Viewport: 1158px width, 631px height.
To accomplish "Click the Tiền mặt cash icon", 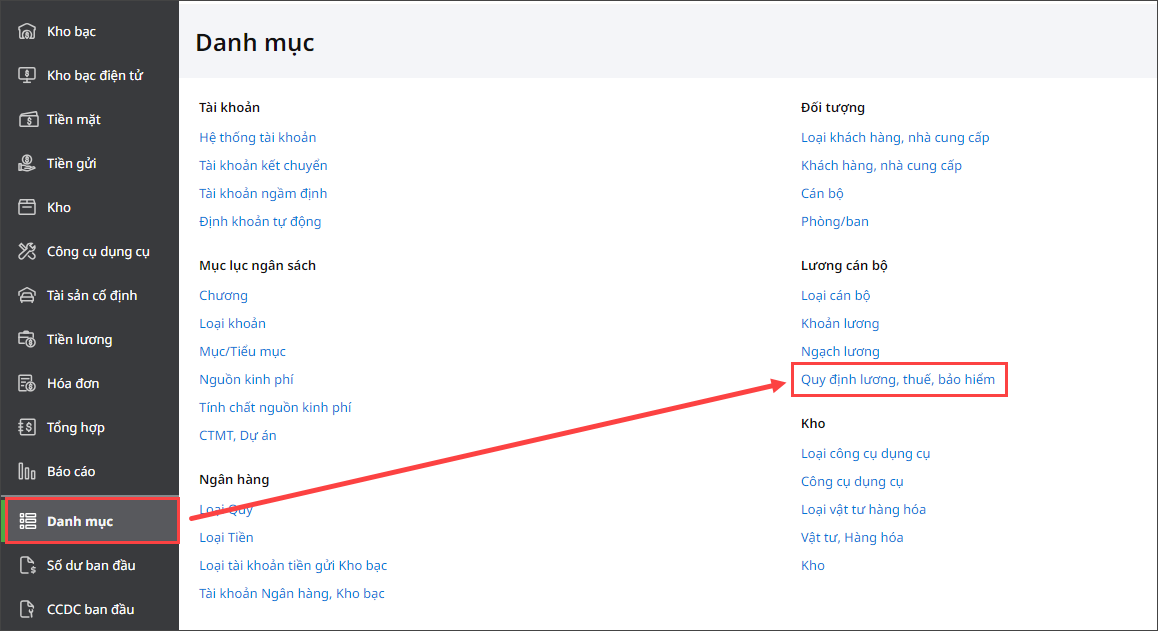I will coord(27,119).
